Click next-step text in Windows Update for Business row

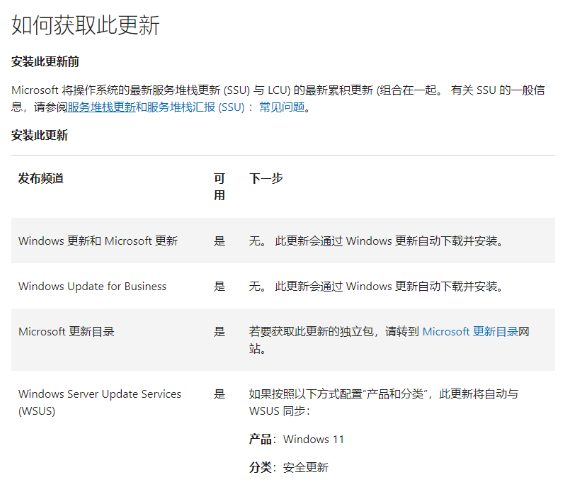click(376, 286)
